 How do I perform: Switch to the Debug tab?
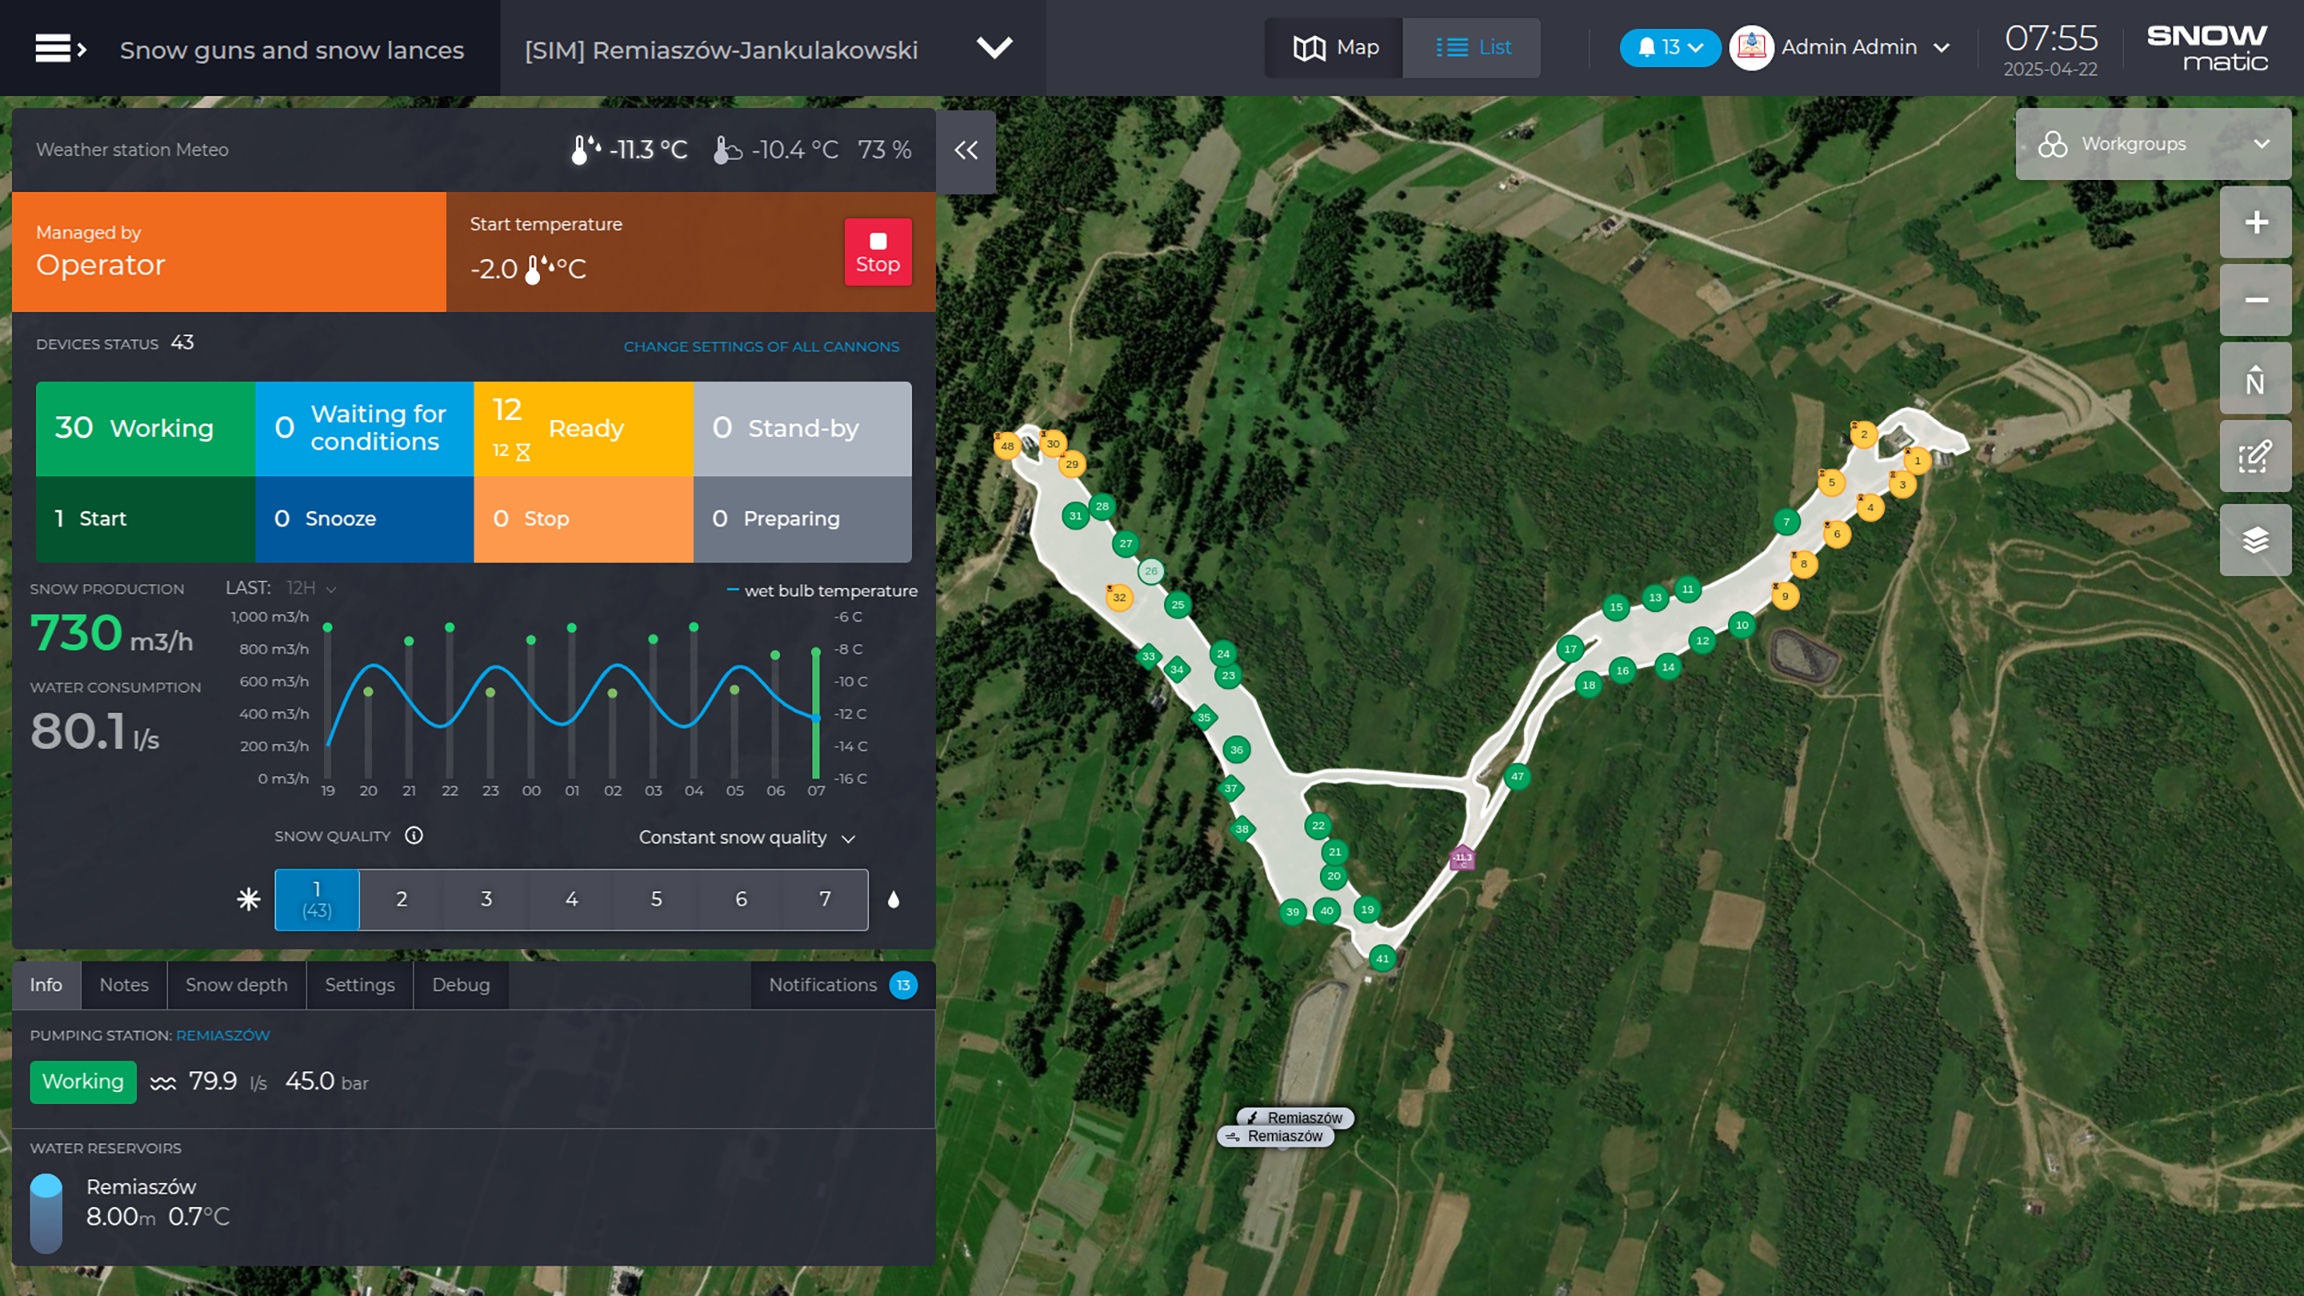[460, 985]
